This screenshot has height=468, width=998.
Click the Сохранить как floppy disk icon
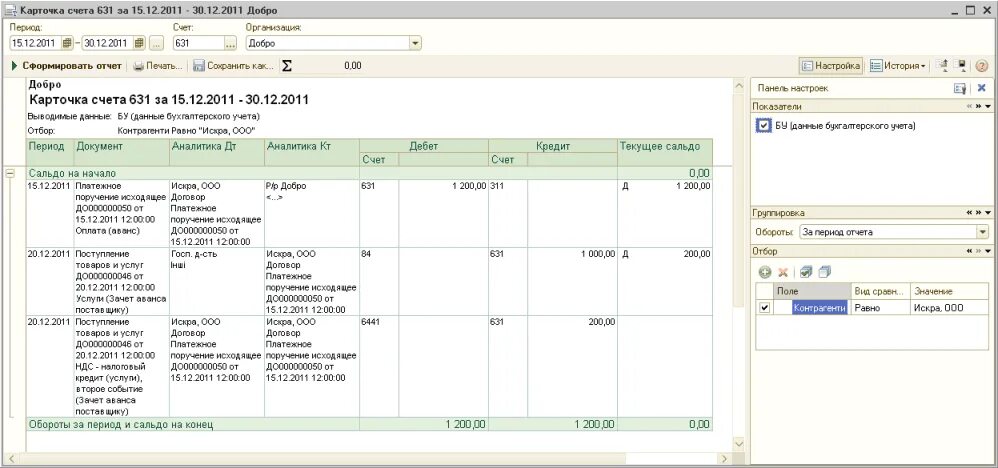coord(199,66)
